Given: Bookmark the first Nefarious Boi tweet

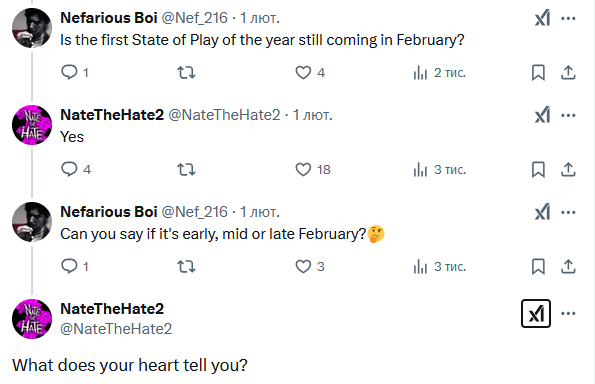Looking at the screenshot, I should 538,72.
